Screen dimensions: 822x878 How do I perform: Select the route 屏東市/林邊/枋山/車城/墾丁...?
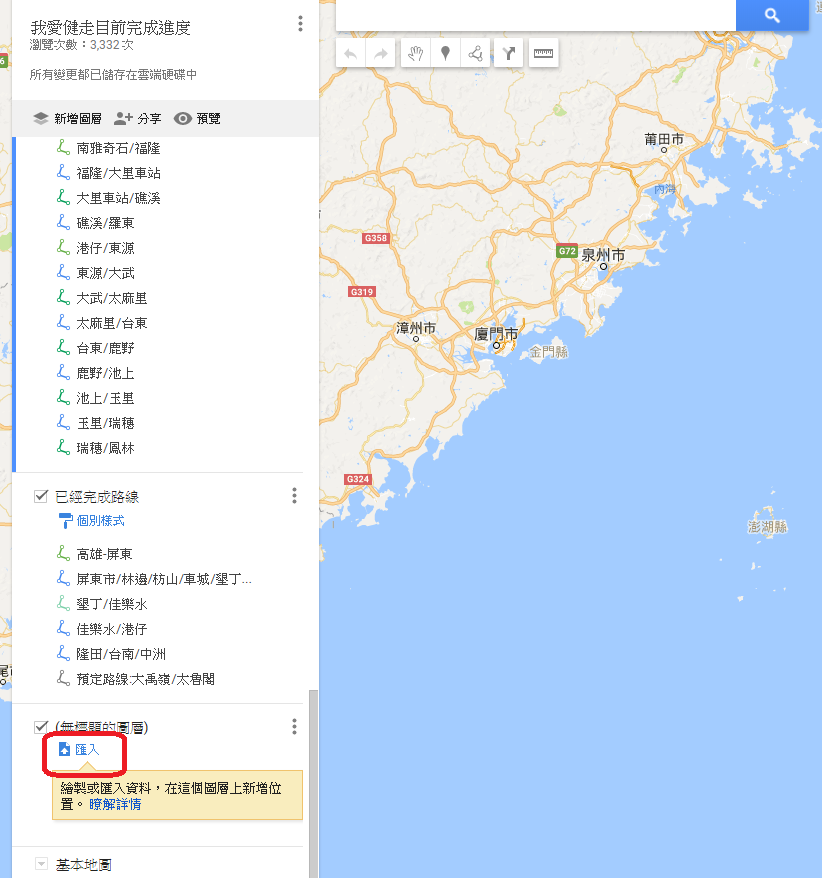[164, 579]
